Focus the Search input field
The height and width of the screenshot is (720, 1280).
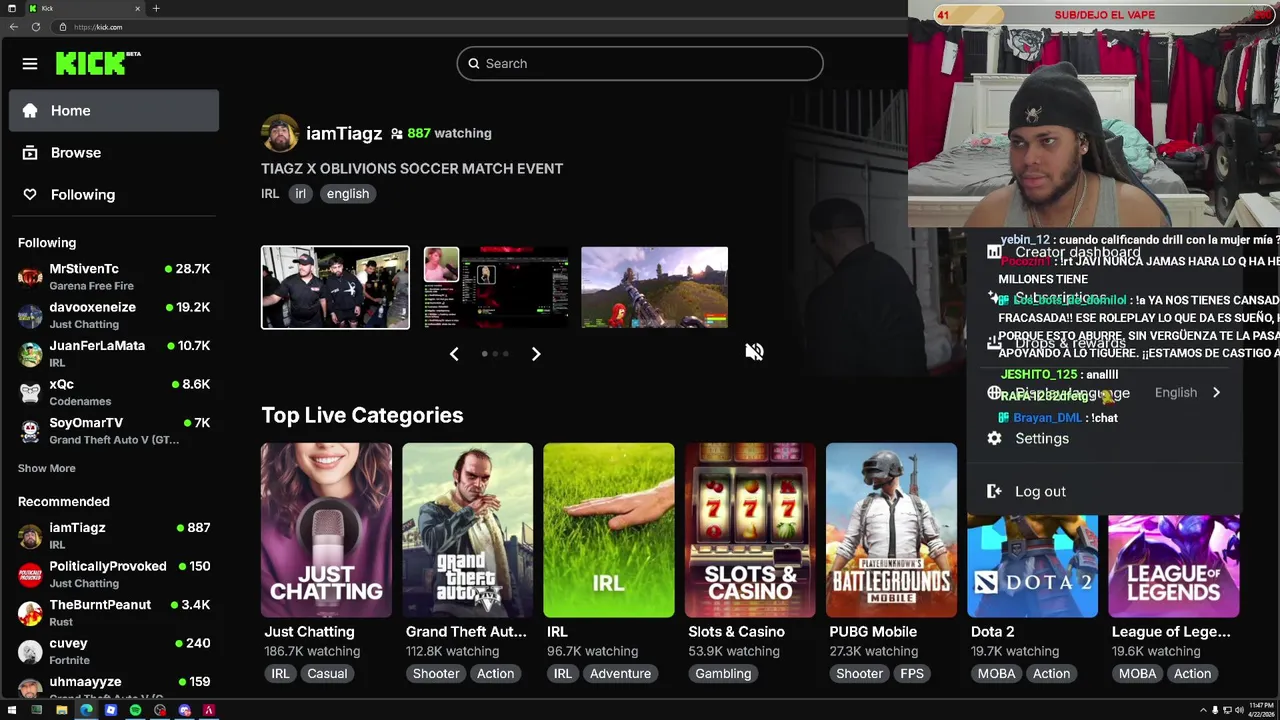[640, 63]
